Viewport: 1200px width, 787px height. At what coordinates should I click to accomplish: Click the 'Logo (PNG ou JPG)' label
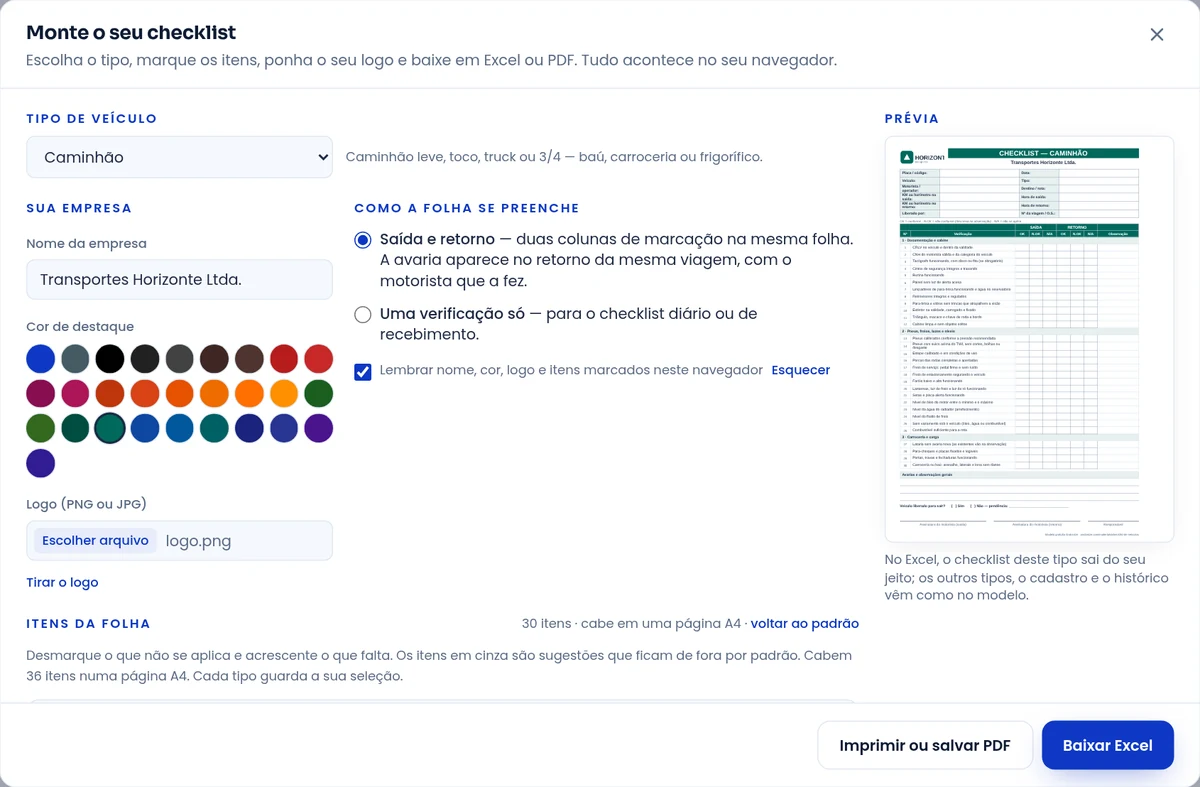point(86,504)
